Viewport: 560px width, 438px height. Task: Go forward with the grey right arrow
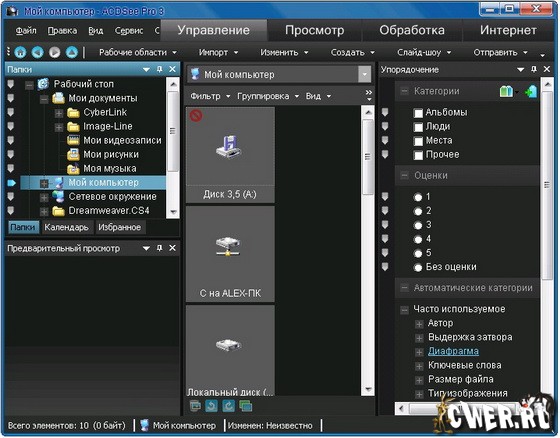click(x=55, y=53)
